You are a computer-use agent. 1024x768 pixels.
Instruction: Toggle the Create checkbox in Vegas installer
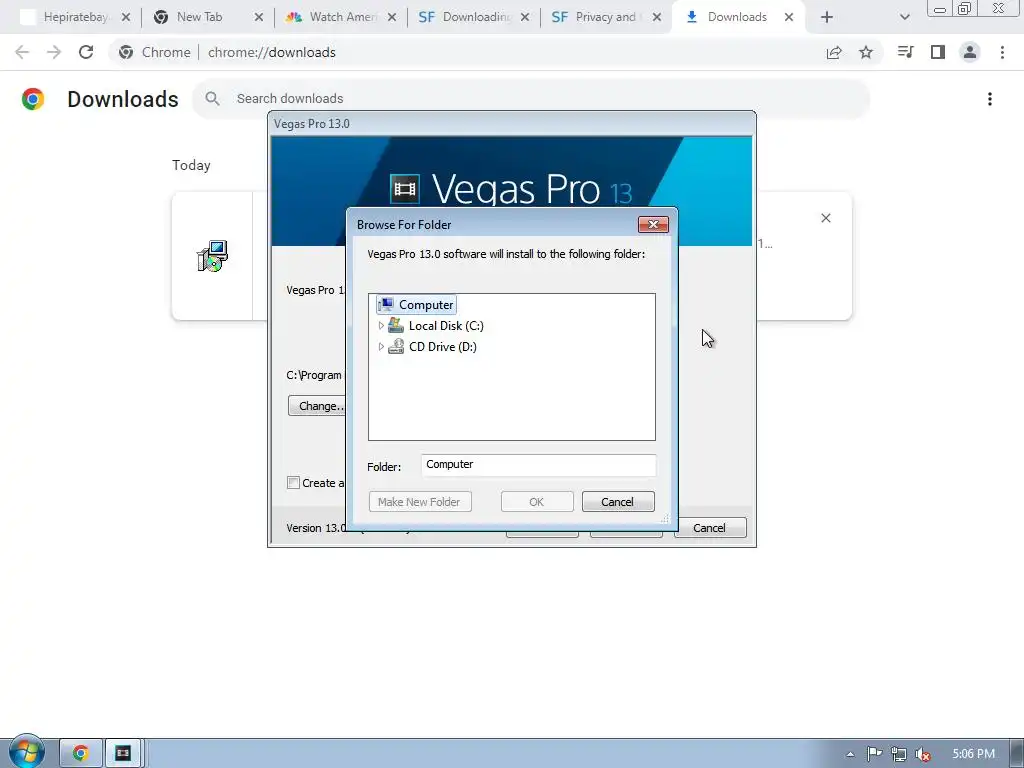pyautogui.click(x=293, y=483)
